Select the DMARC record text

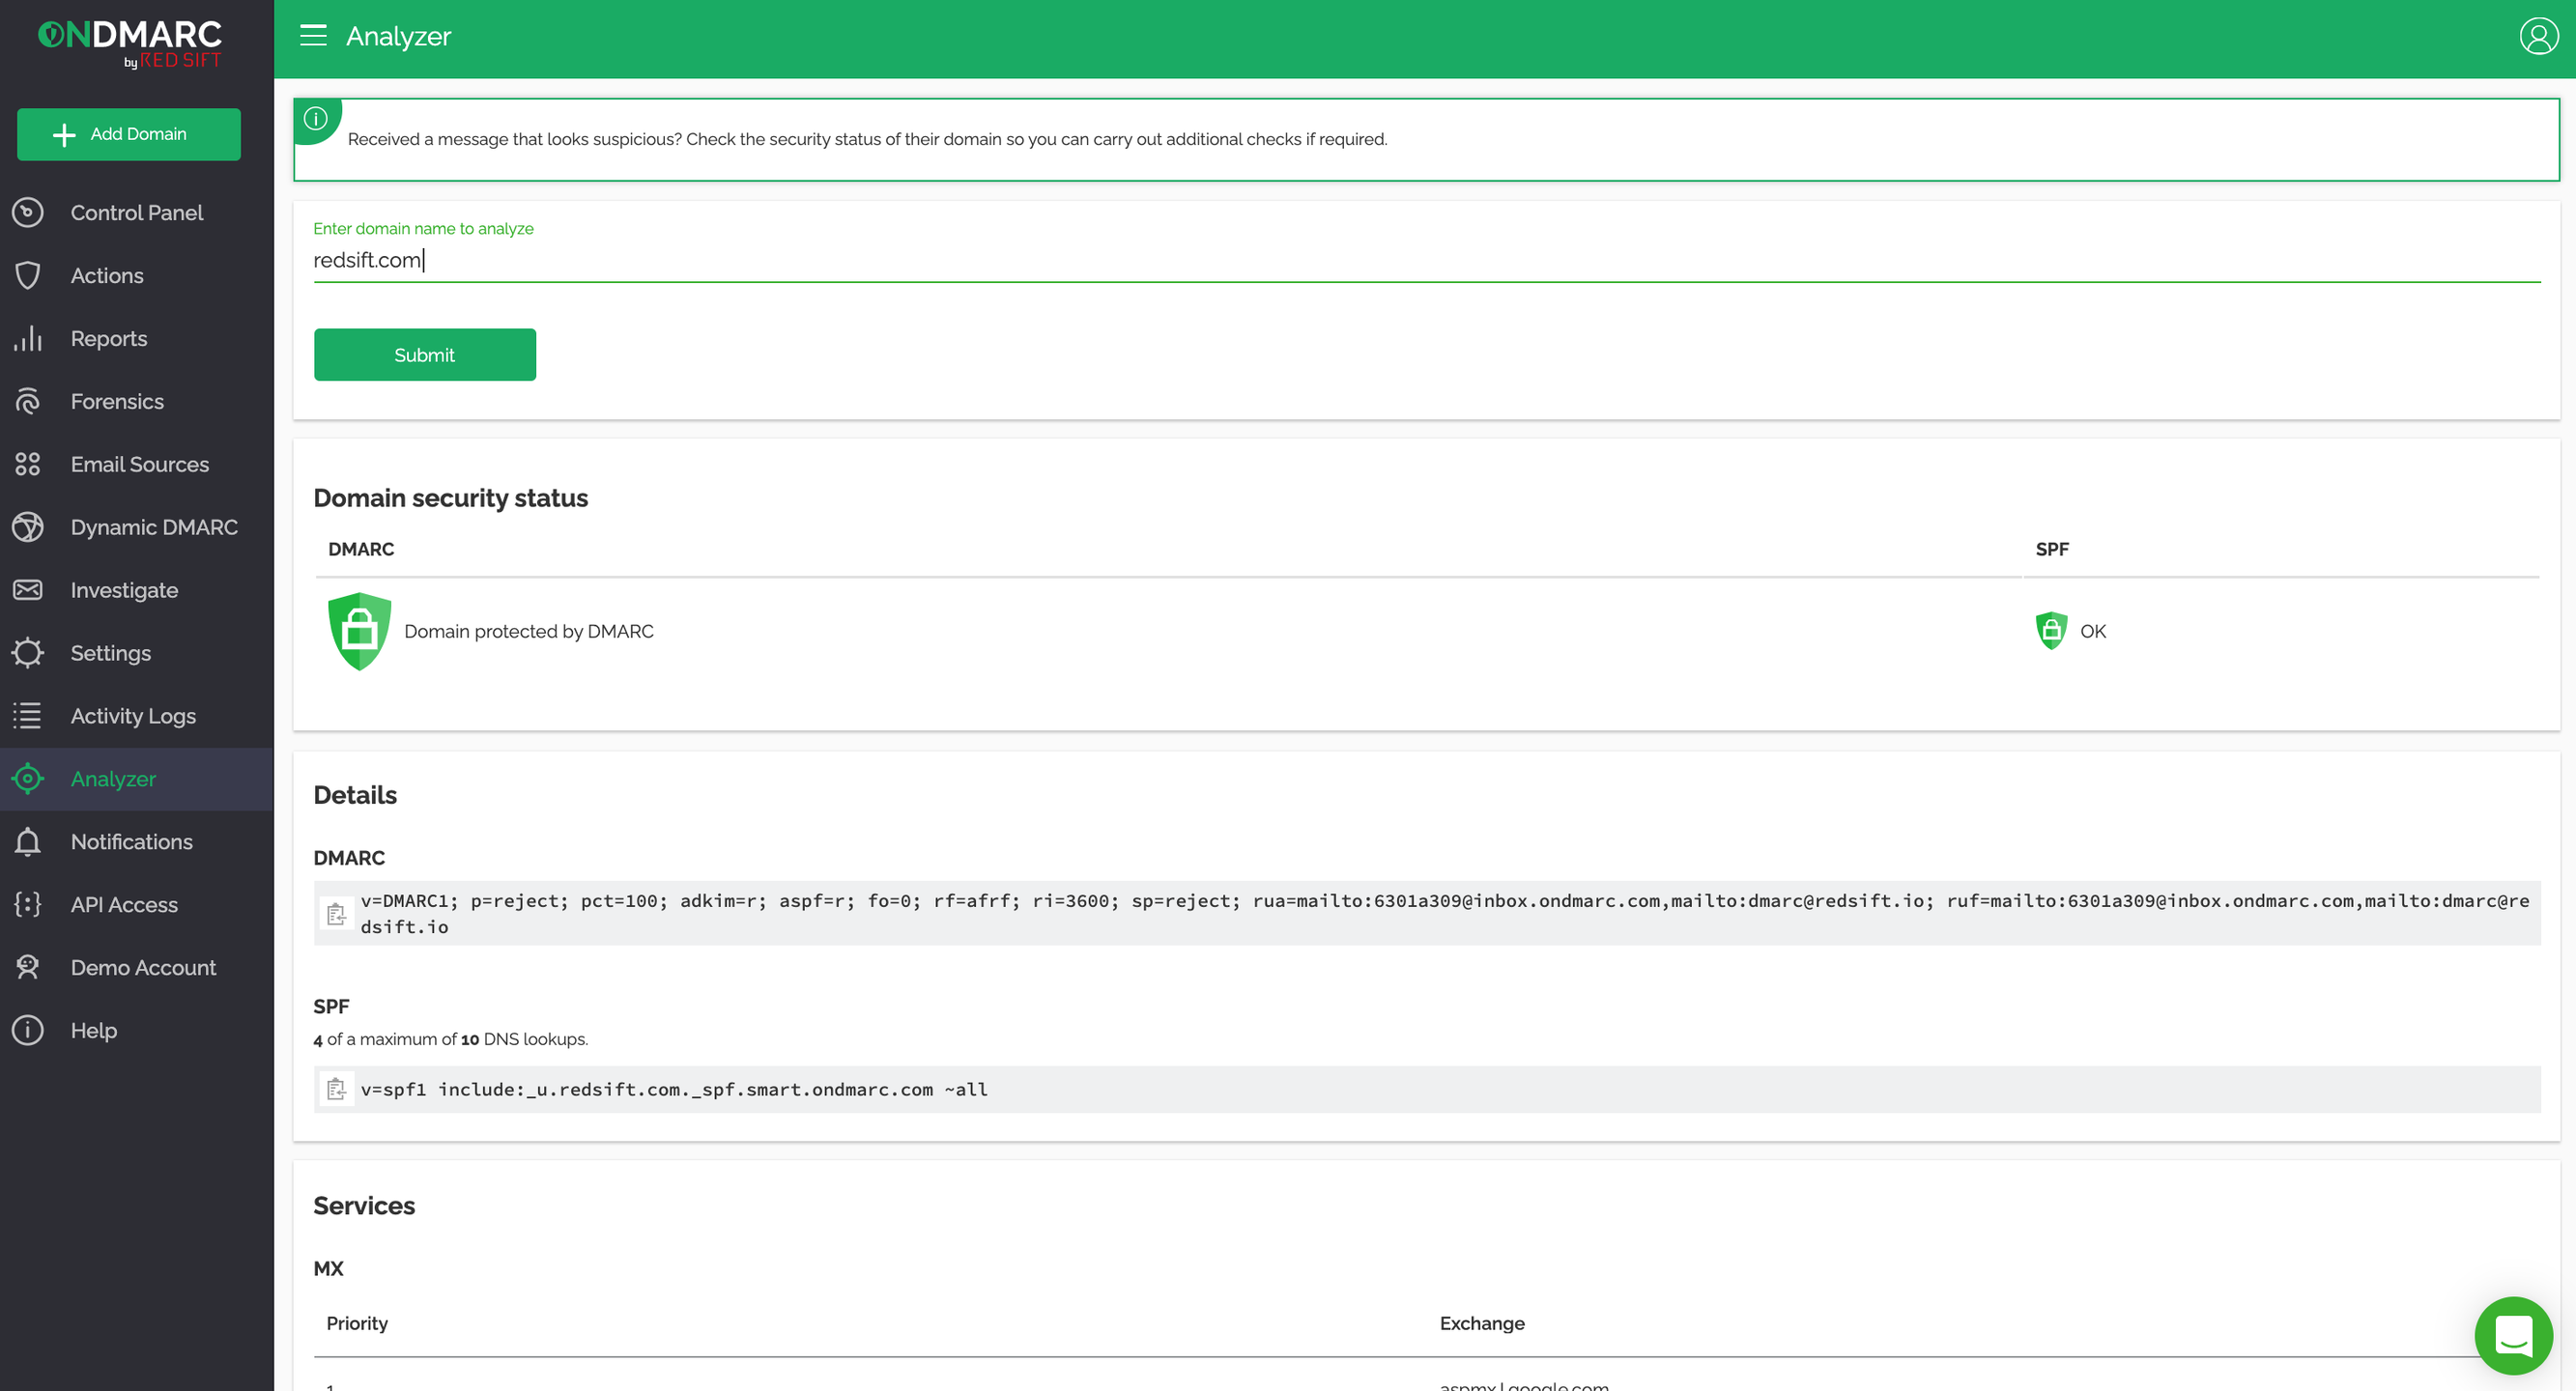click(x=1445, y=914)
